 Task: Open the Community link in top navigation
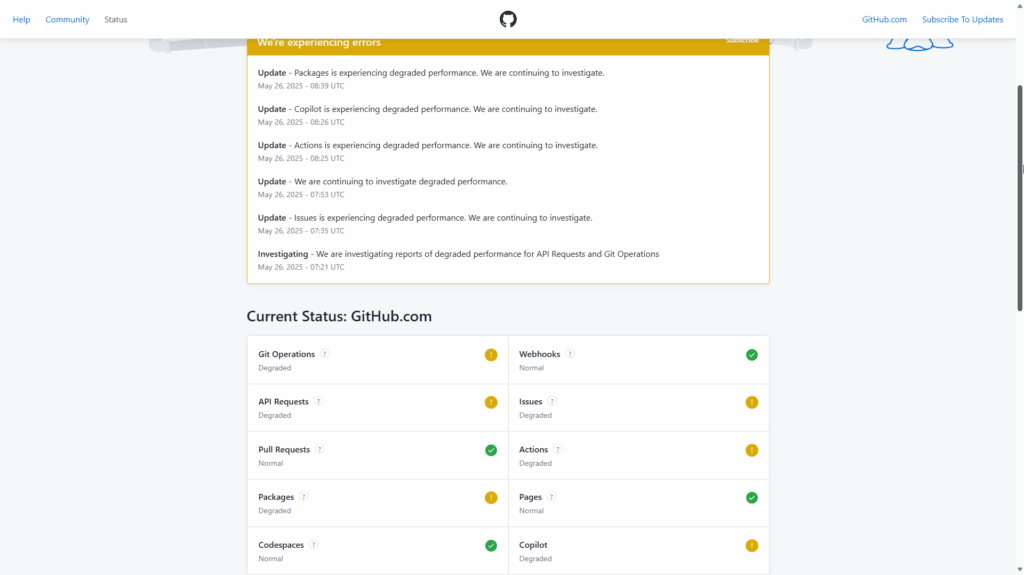point(67,20)
